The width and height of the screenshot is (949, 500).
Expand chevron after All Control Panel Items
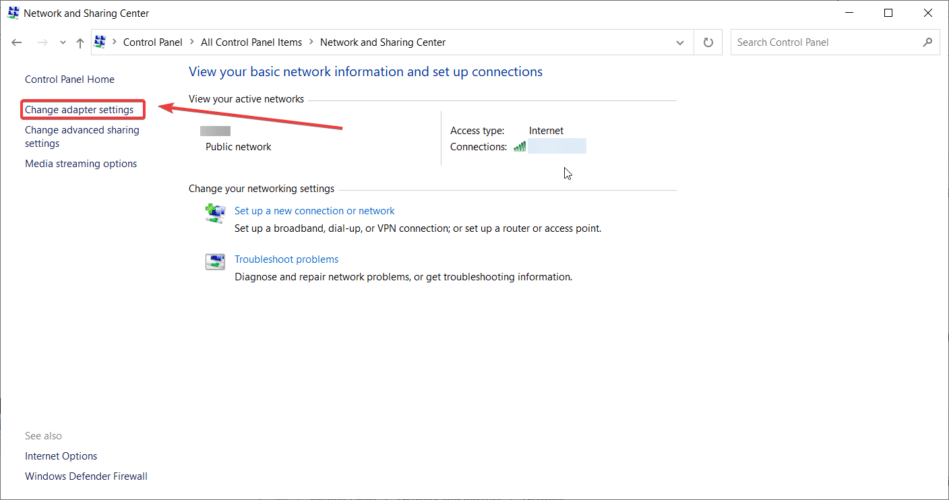pos(311,42)
